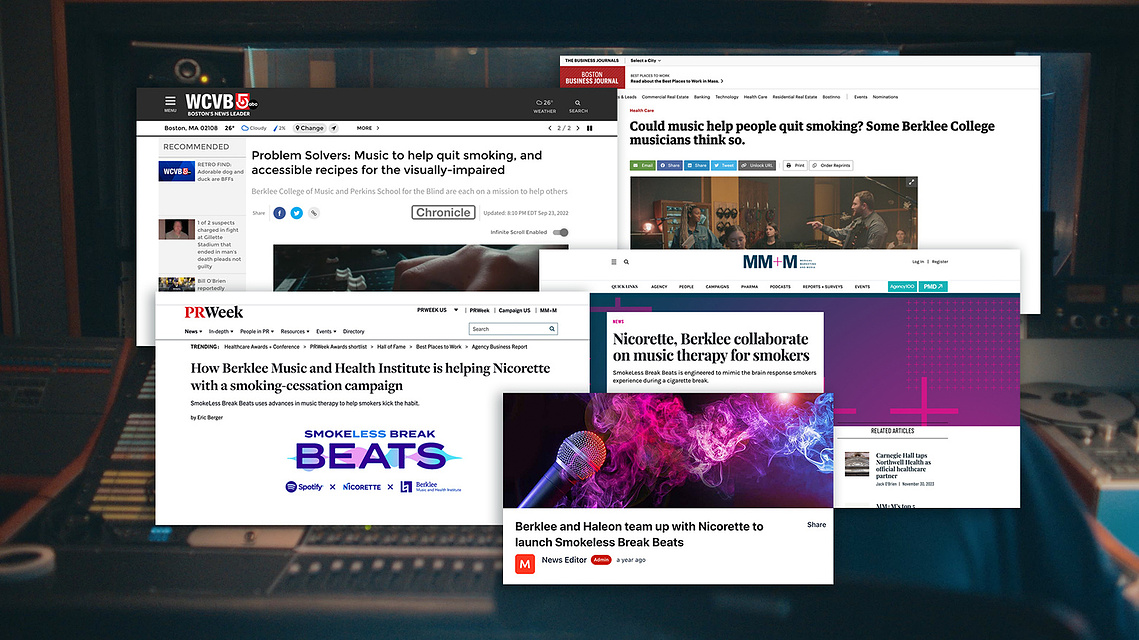The height and width of the screenshot is (640, 1139).
Task: Click the Change location button
Action: click(309, 128)
